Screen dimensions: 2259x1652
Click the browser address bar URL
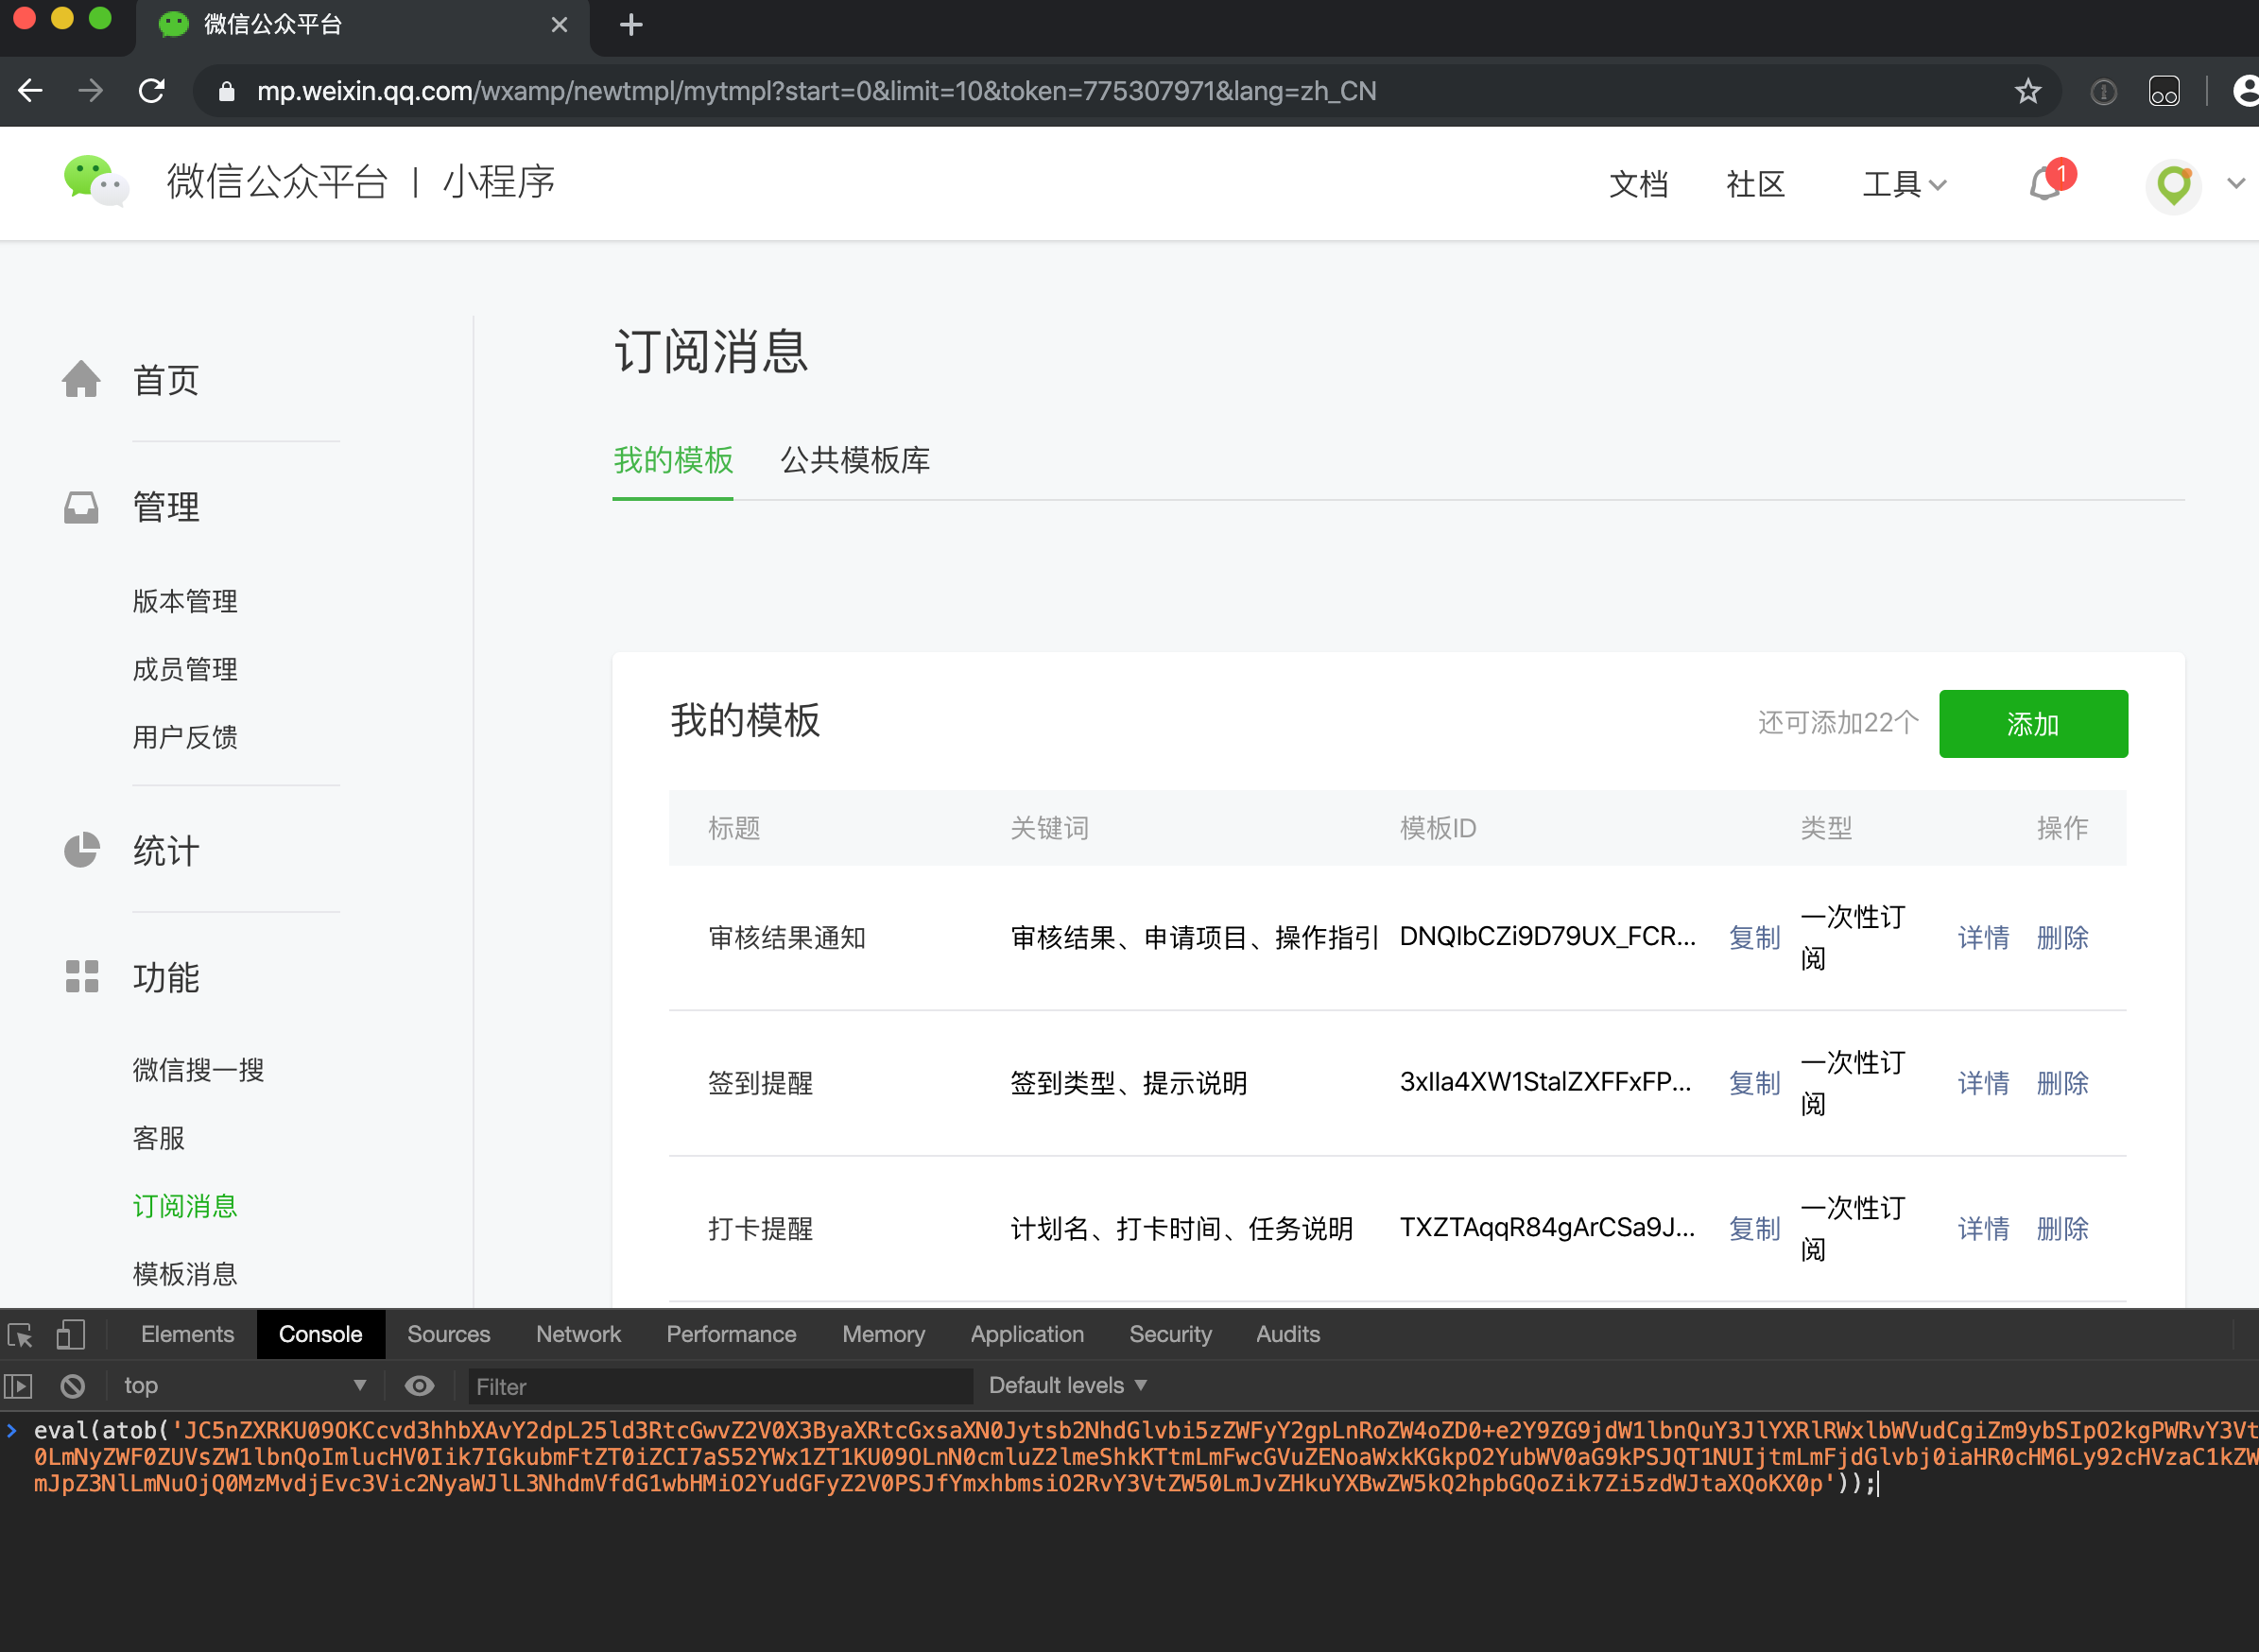pos(816,91)
